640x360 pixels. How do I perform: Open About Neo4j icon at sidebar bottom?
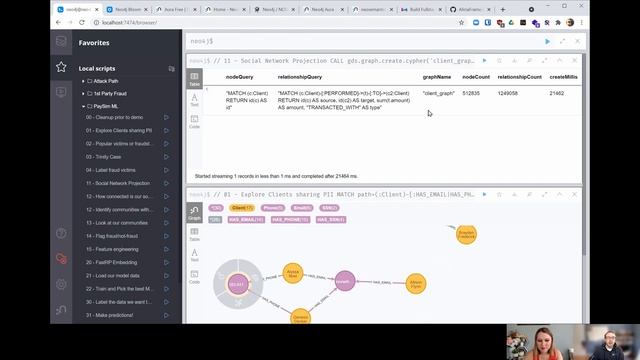61,310
